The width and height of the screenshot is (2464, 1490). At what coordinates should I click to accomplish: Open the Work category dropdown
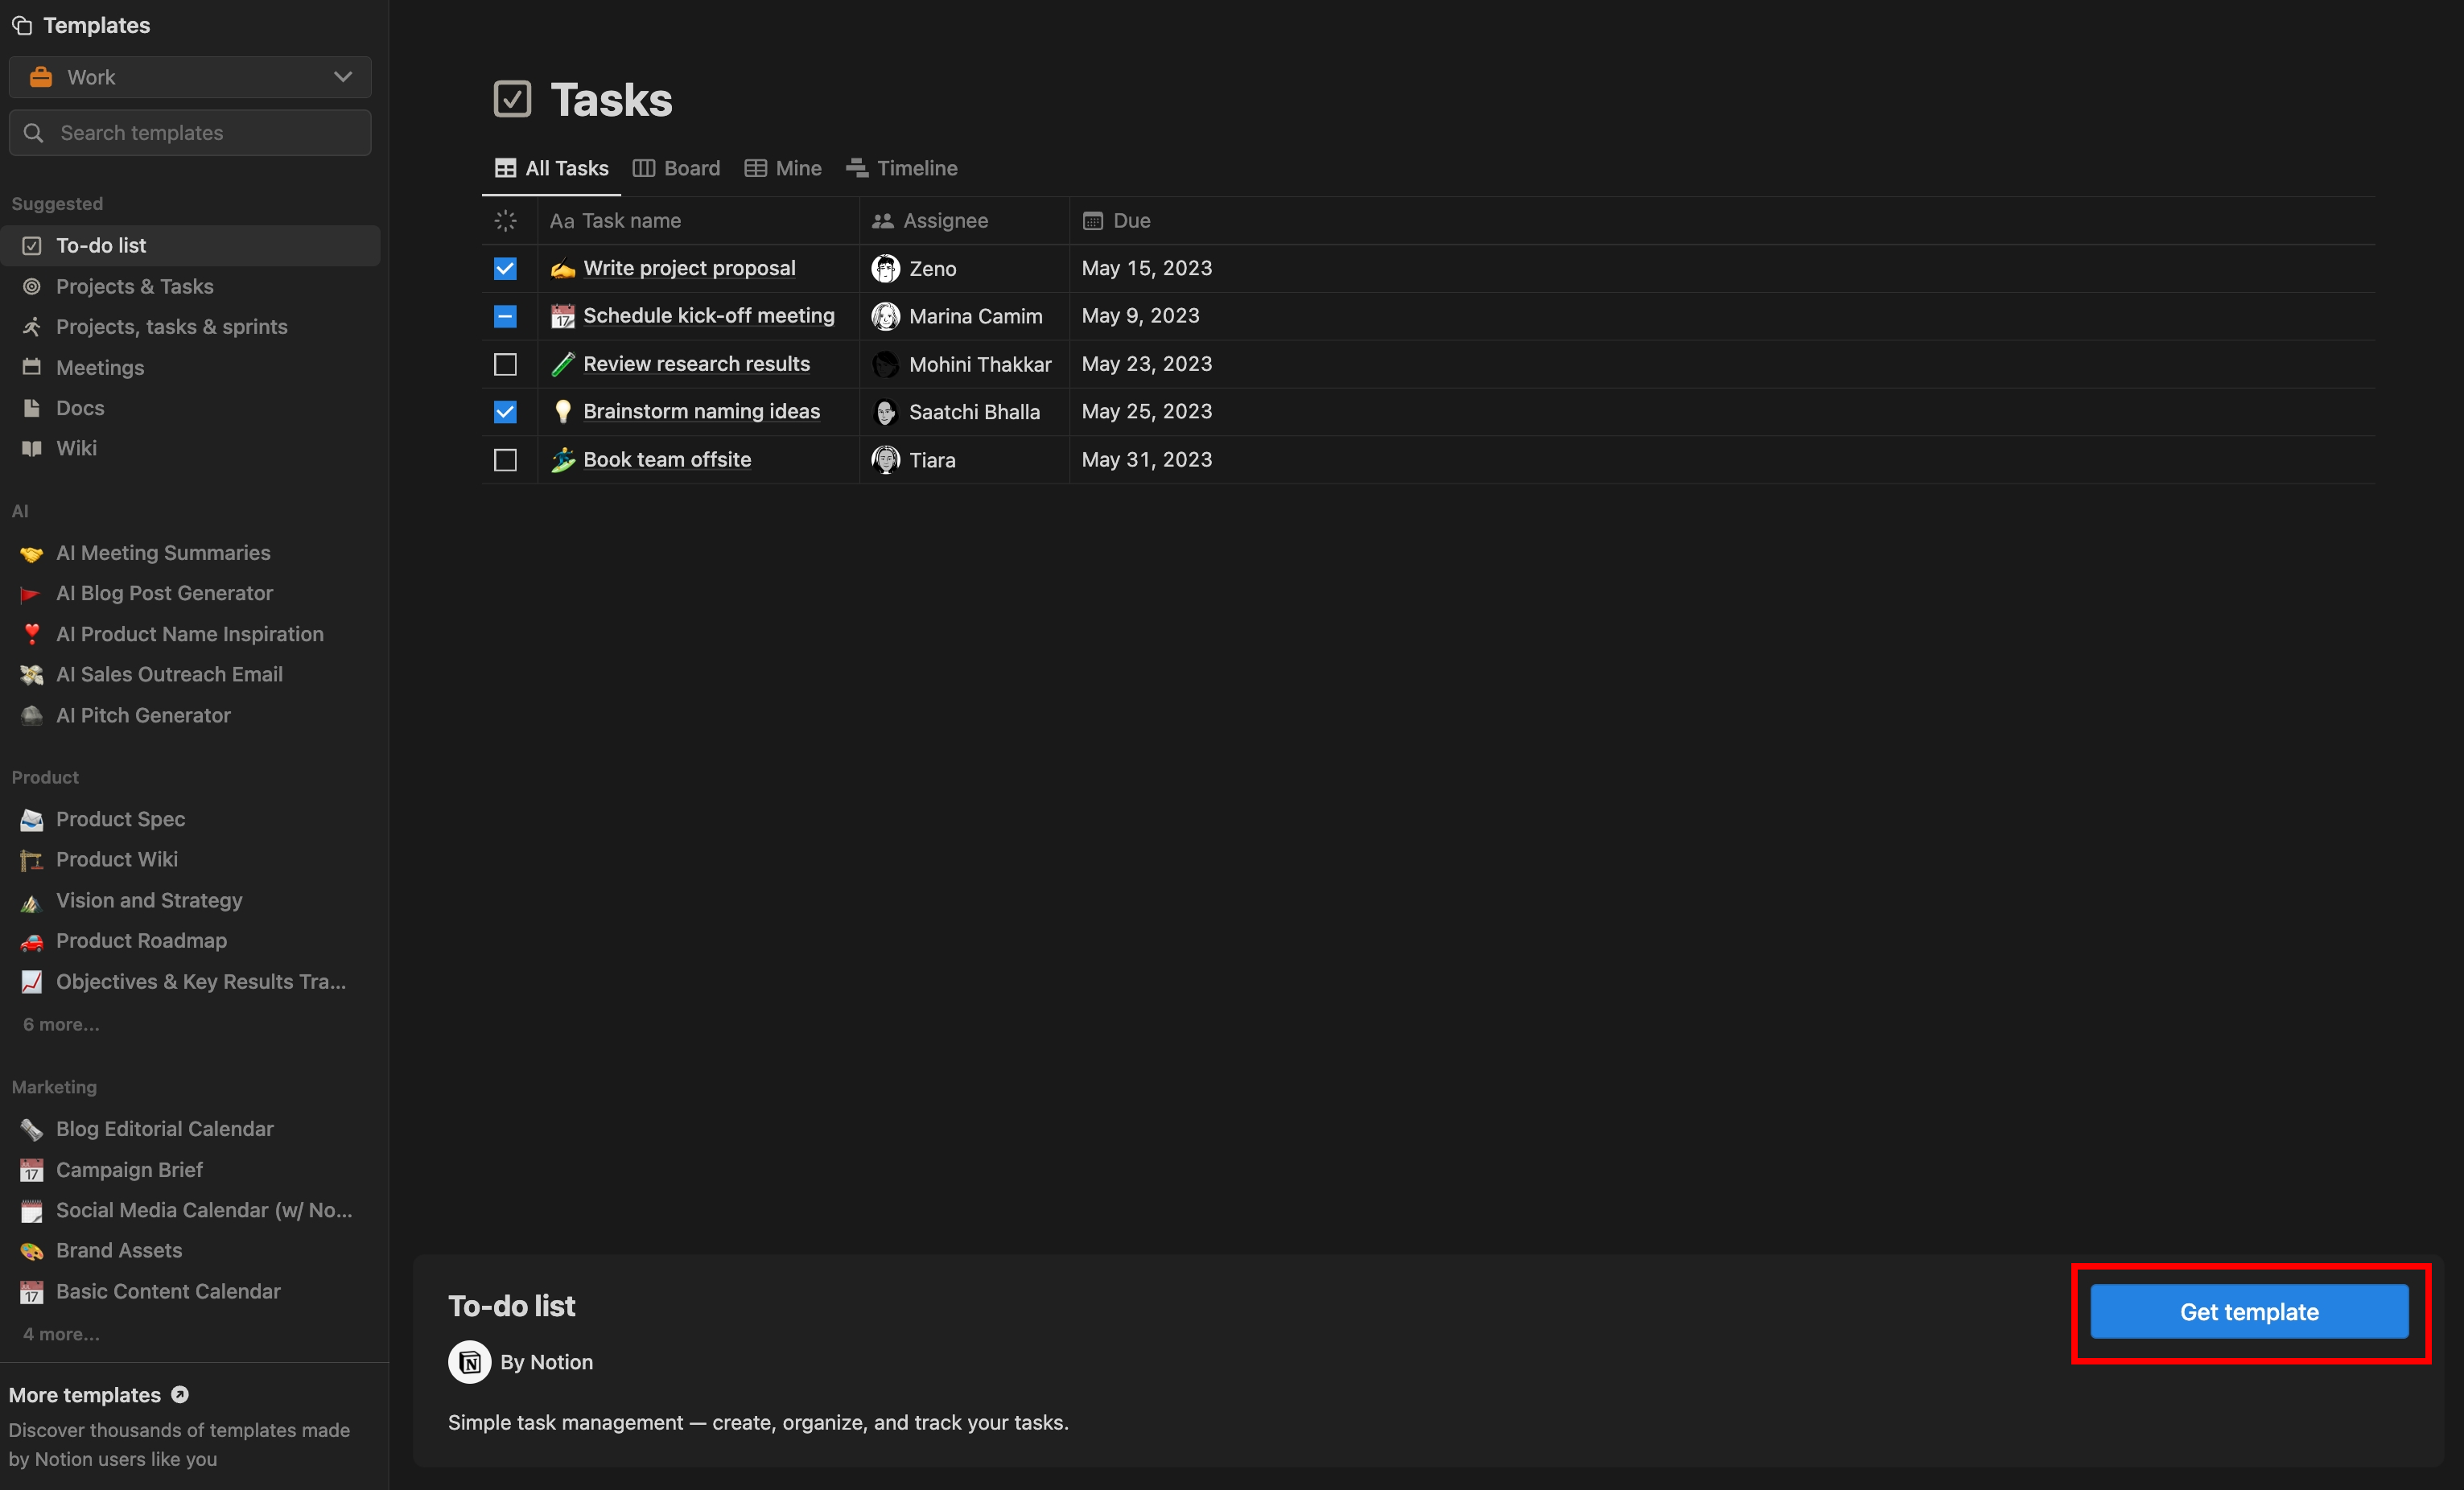coord(190,77)
